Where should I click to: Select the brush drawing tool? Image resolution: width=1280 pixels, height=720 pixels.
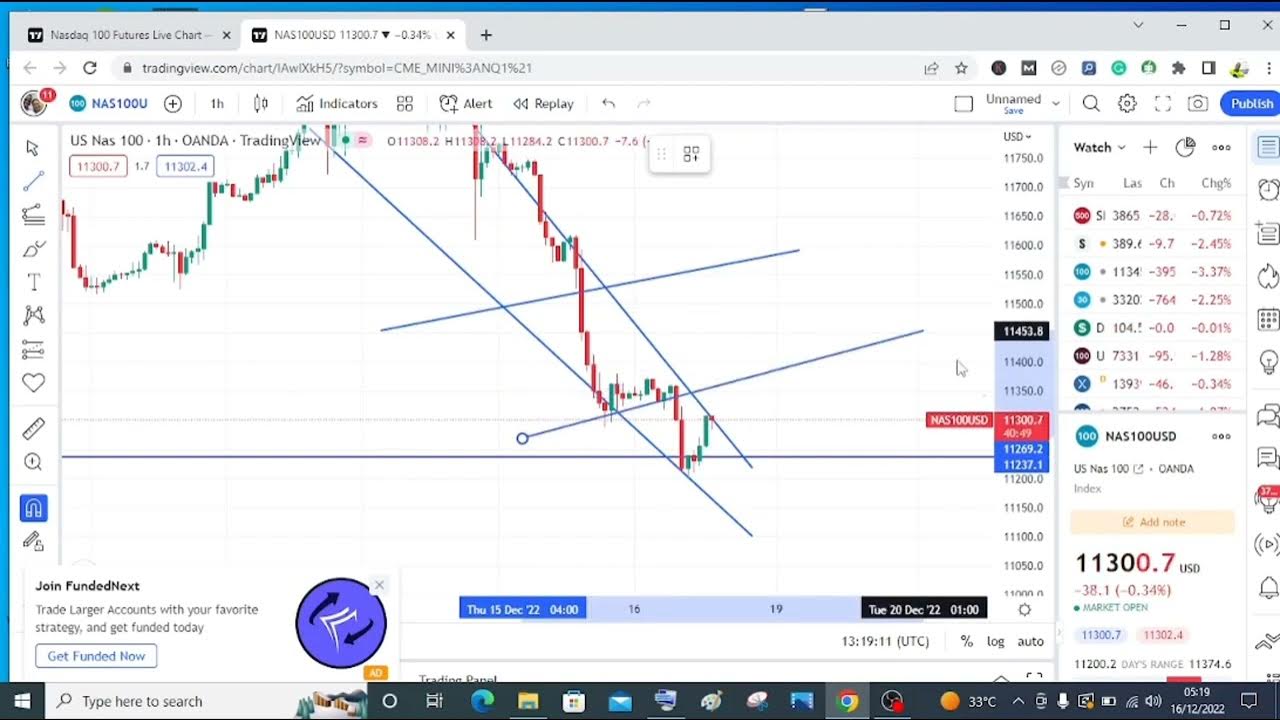(33, 248)
